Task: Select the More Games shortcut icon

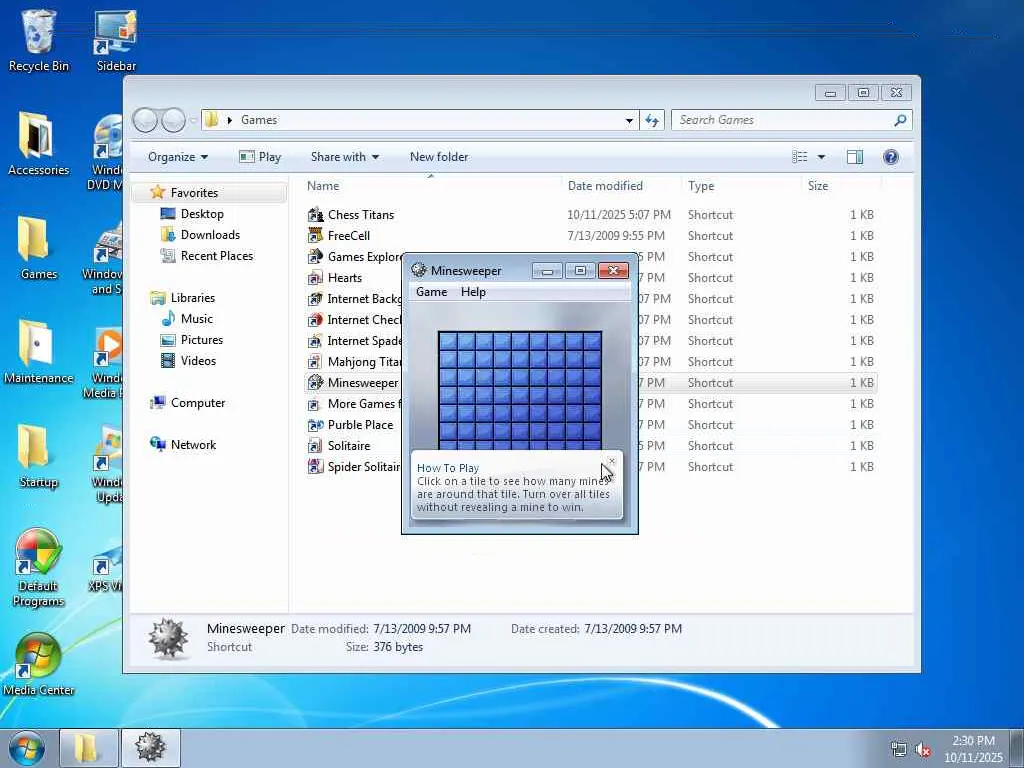Action: (315, 404)
